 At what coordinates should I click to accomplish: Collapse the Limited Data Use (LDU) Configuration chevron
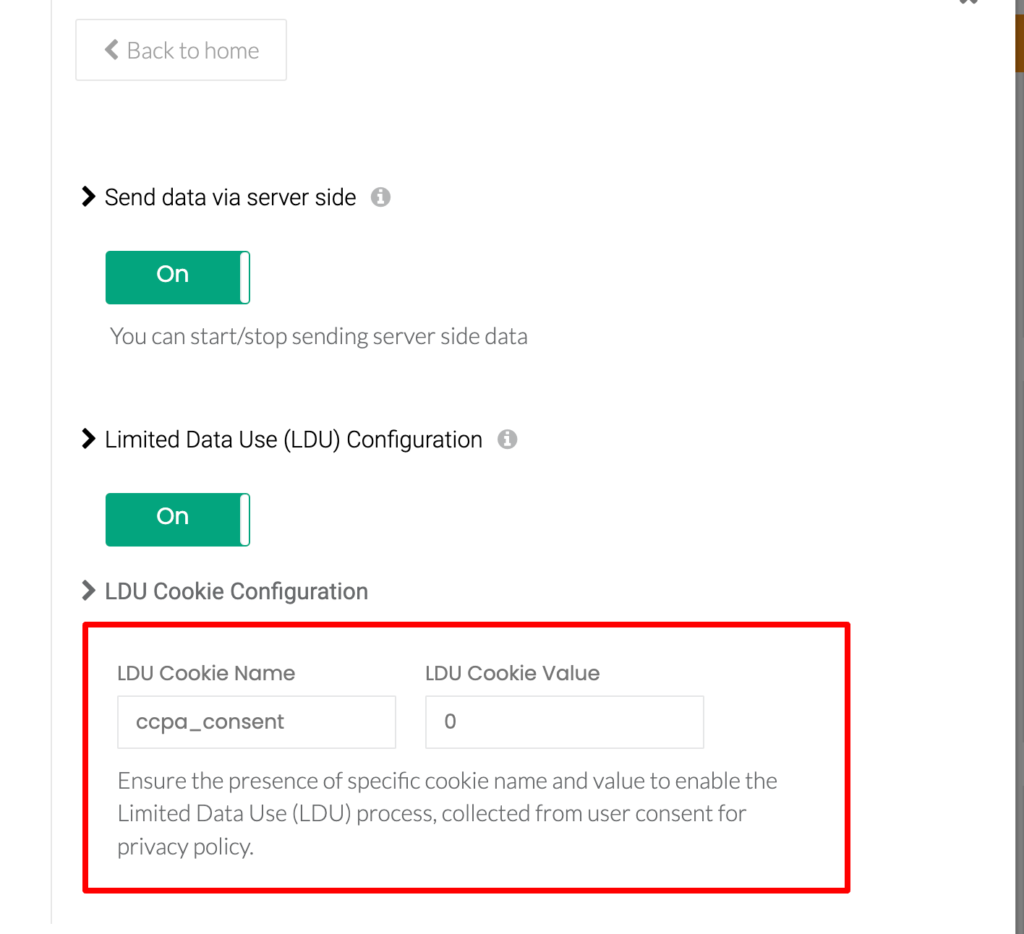[88, 439]
